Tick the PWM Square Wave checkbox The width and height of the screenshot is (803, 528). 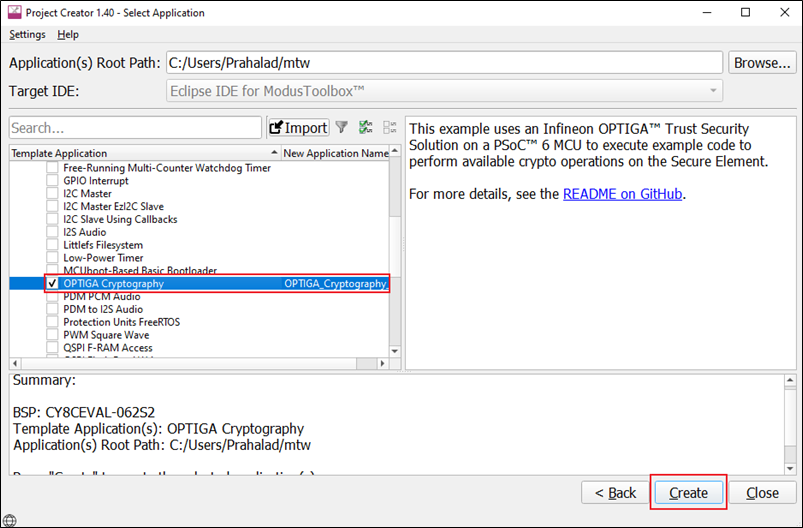53,335
